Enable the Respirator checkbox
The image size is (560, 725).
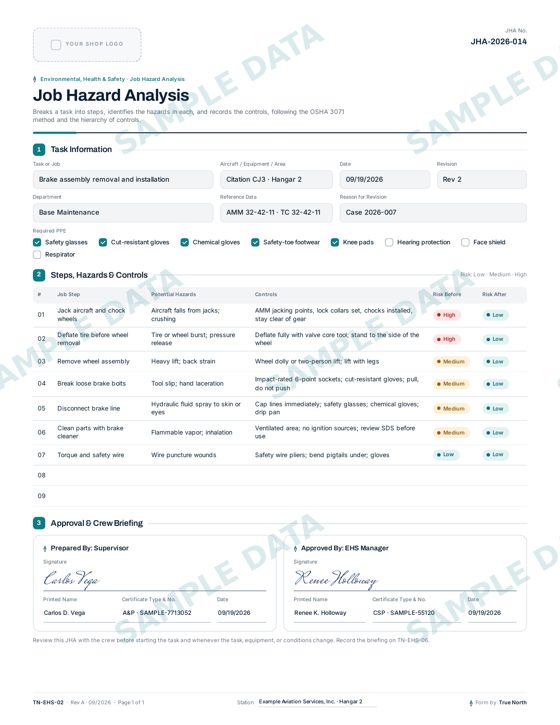[37, 254]
